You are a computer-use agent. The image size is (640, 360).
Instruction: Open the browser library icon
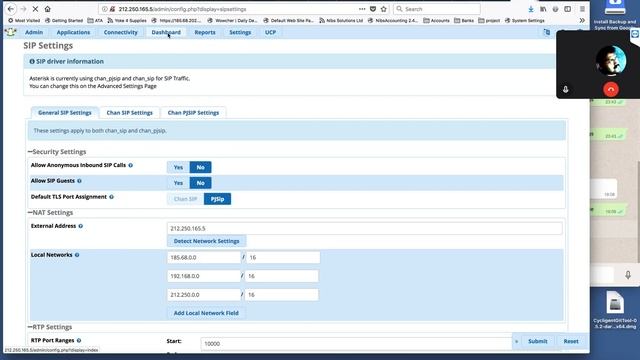543,9
